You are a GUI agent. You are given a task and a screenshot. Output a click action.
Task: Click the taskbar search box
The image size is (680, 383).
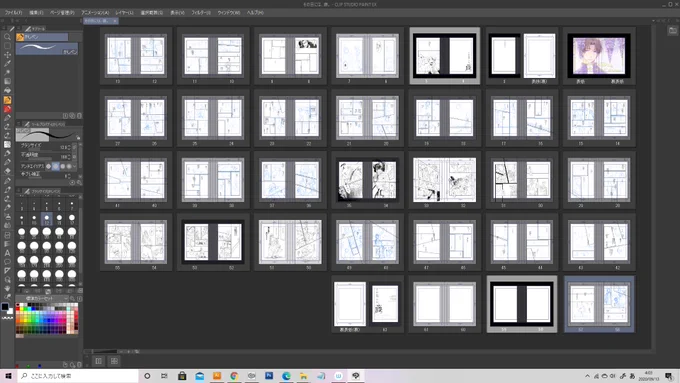[77, 376]
